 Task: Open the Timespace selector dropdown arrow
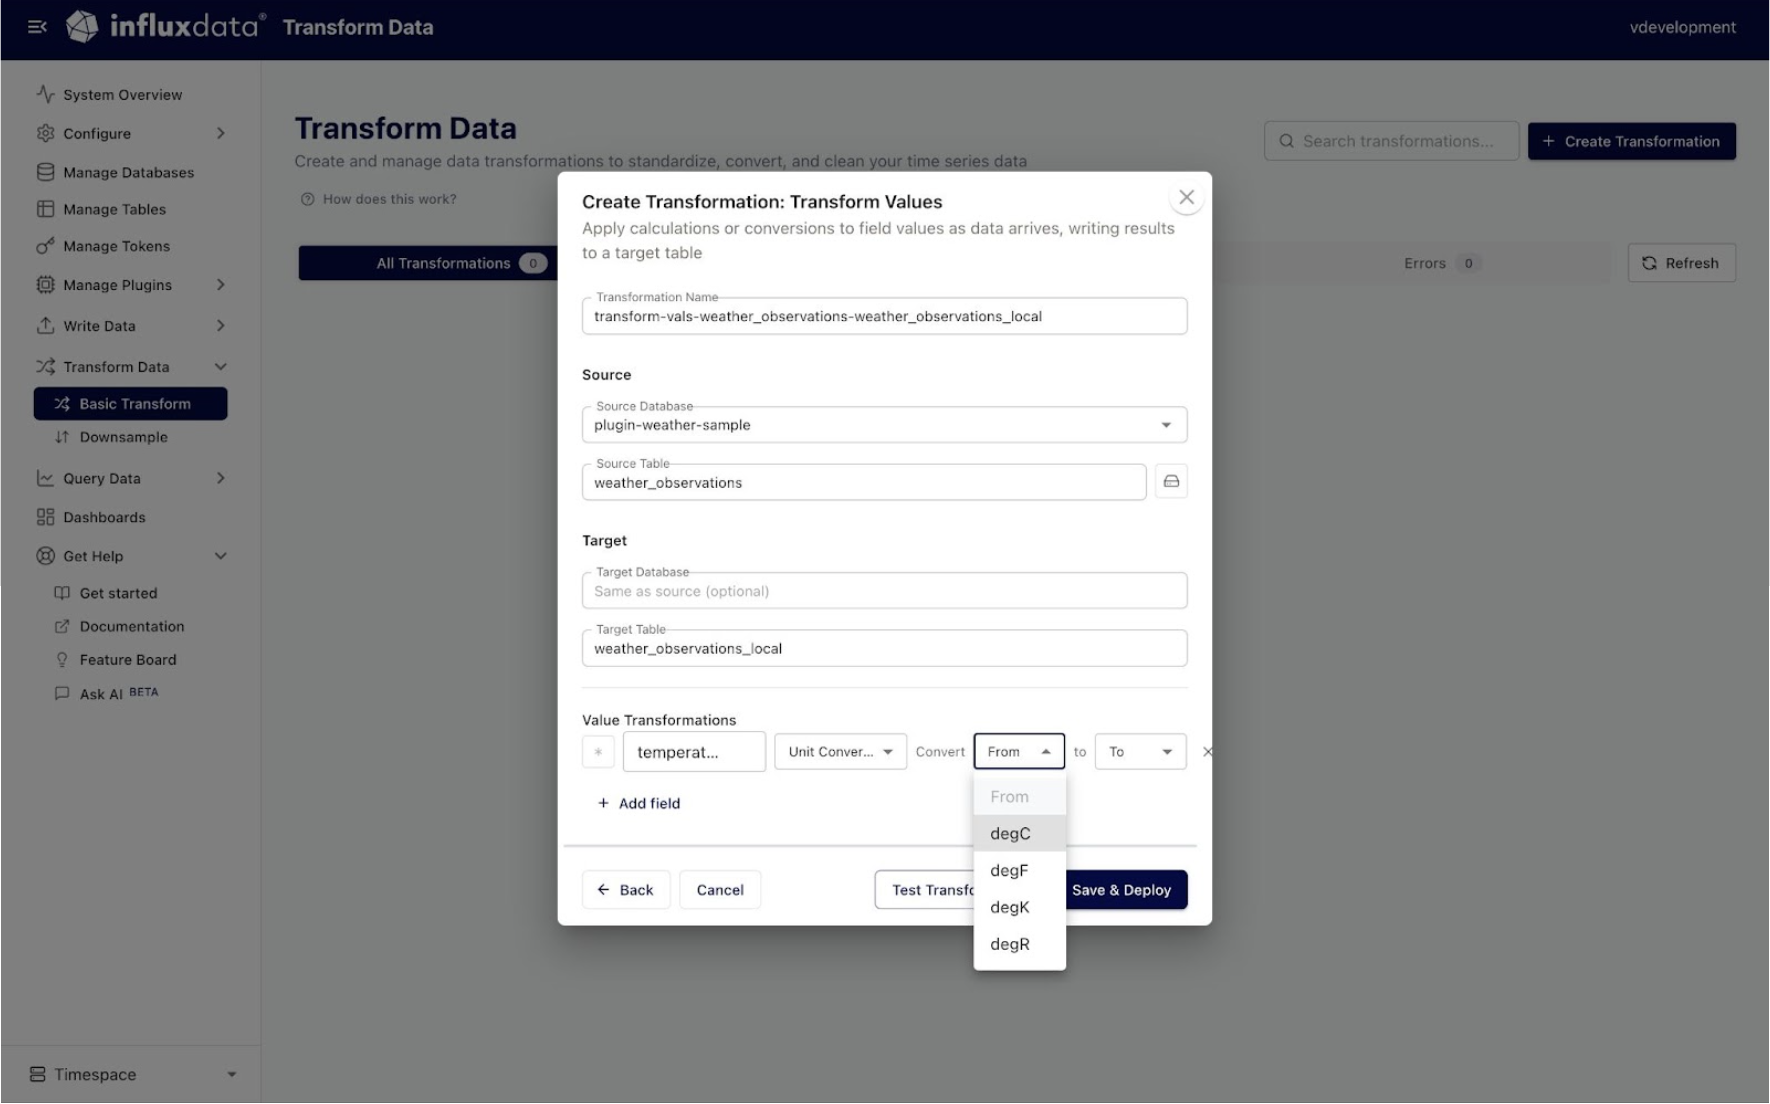coord(232,1074)
